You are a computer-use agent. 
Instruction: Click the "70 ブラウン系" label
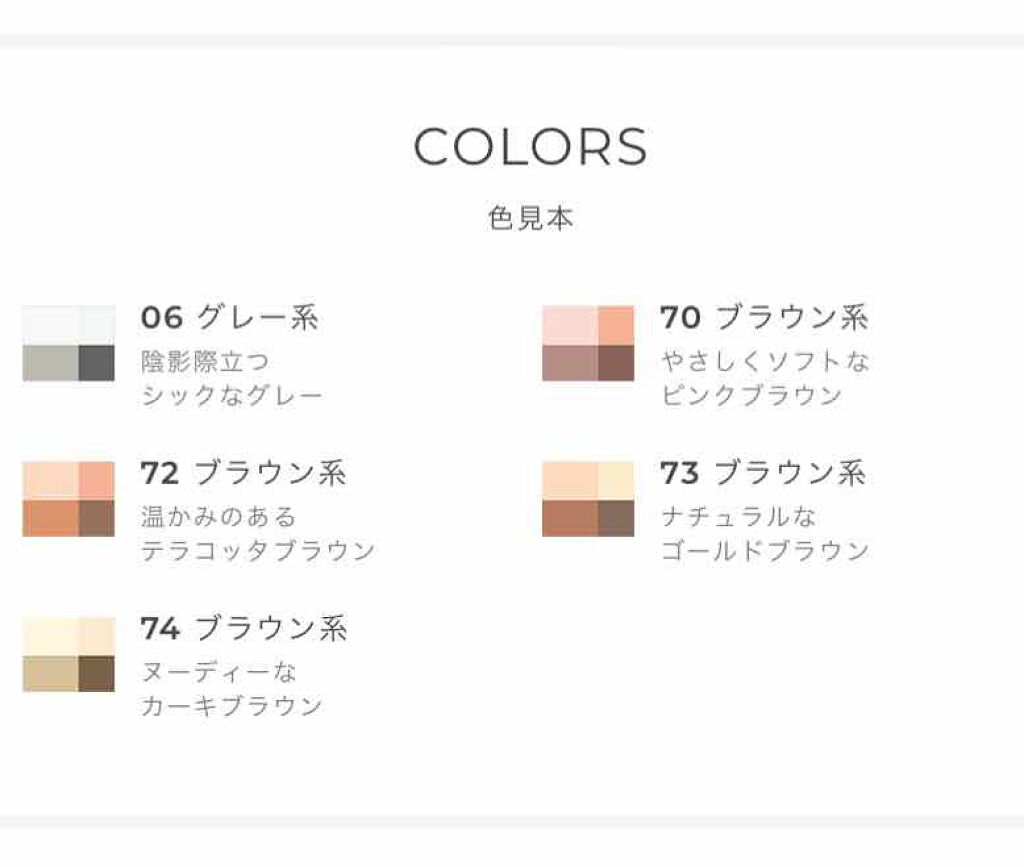click(764, 319)
